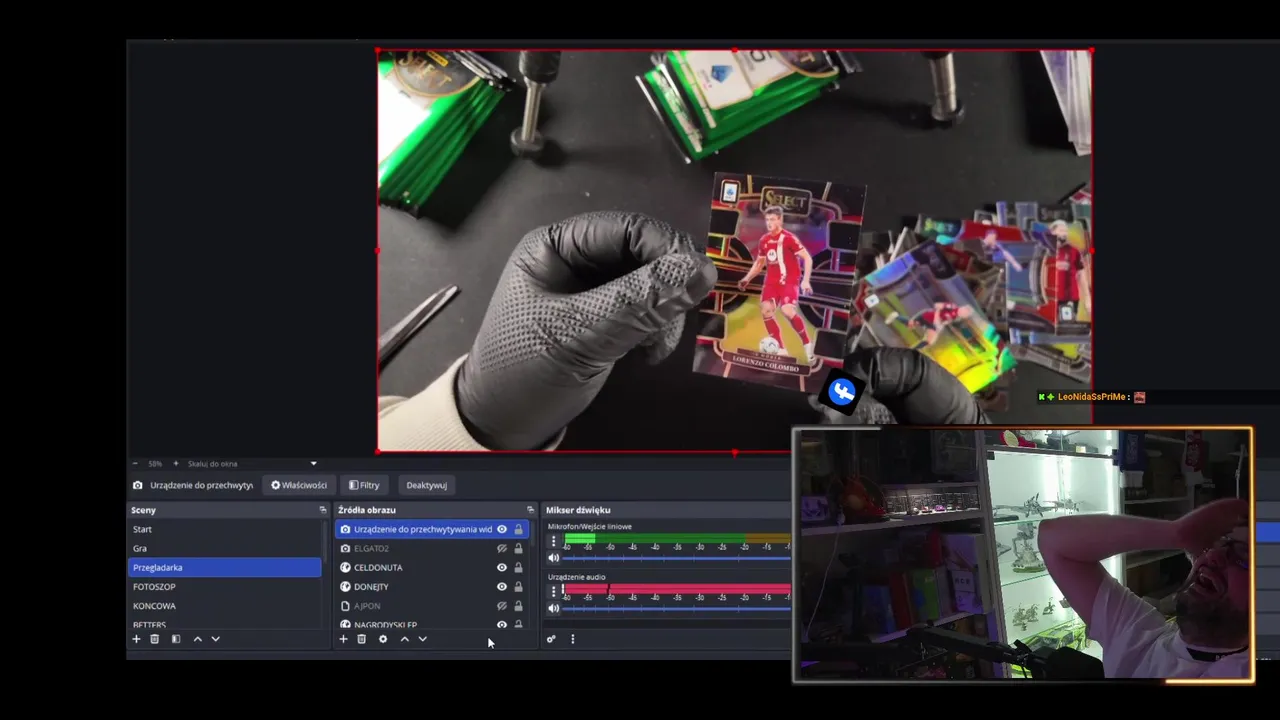Open mixer menu dots at dock bottom
The image size is (1280, 720).
573,639
